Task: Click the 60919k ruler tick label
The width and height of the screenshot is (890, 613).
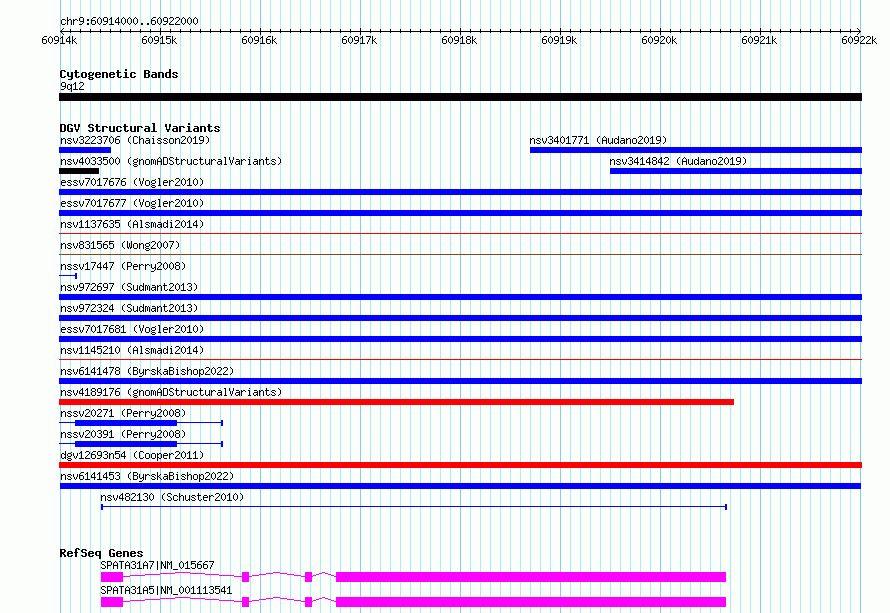Action: 559,40
